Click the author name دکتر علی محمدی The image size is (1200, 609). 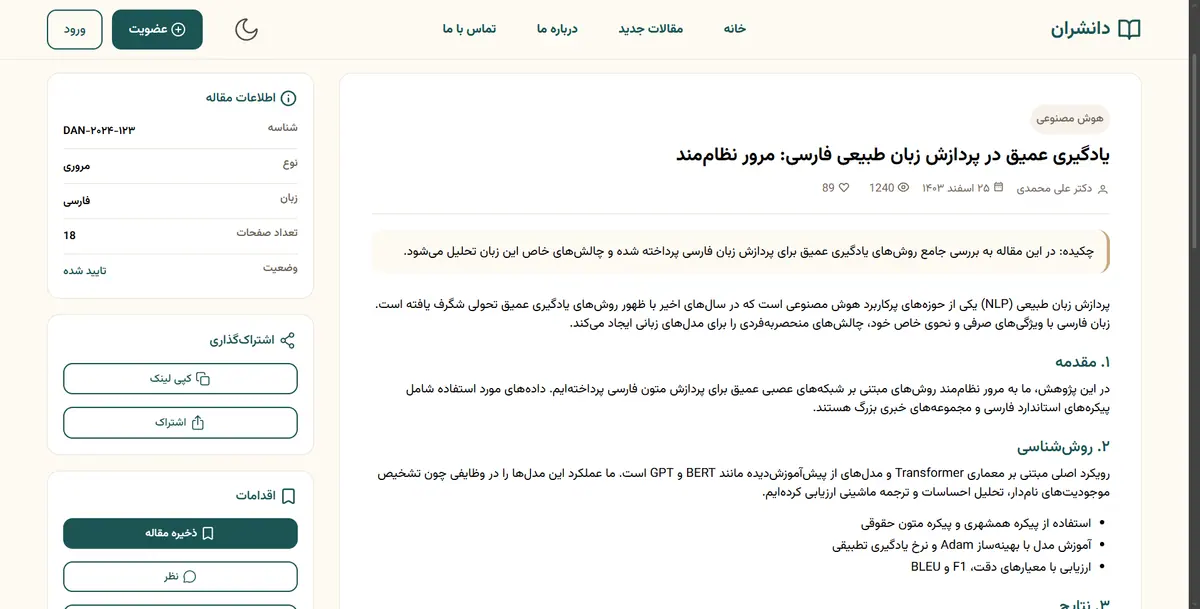[x=1055, y=188]
